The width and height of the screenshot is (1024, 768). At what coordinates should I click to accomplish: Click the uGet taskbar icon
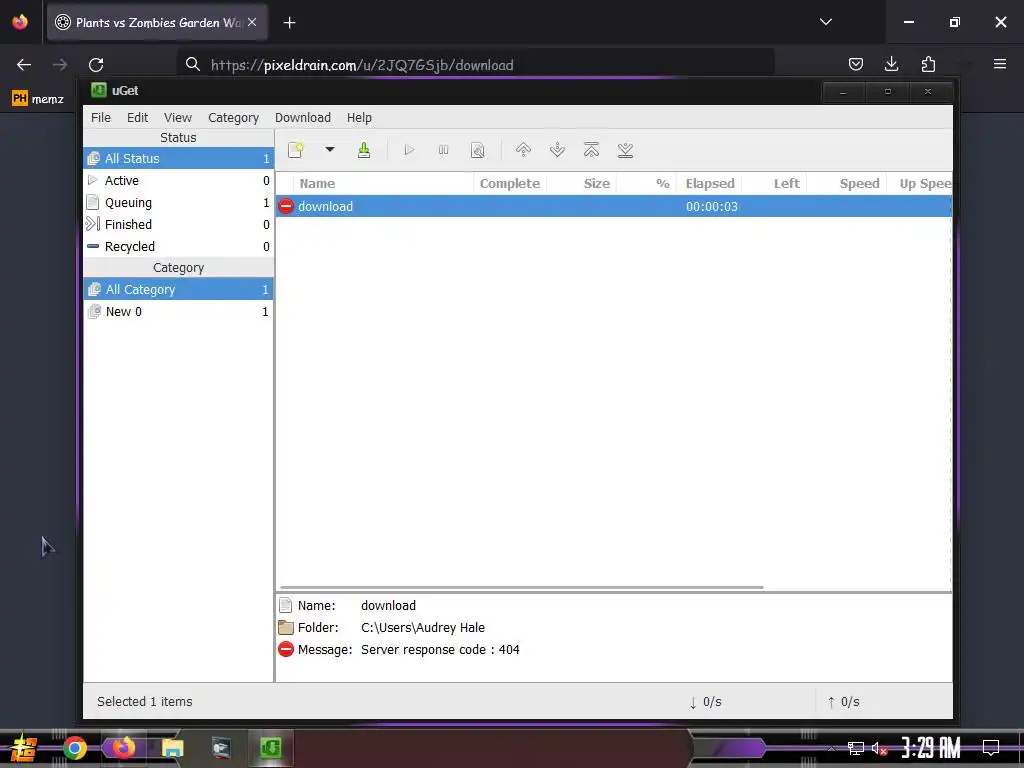(x=270, y=748)
